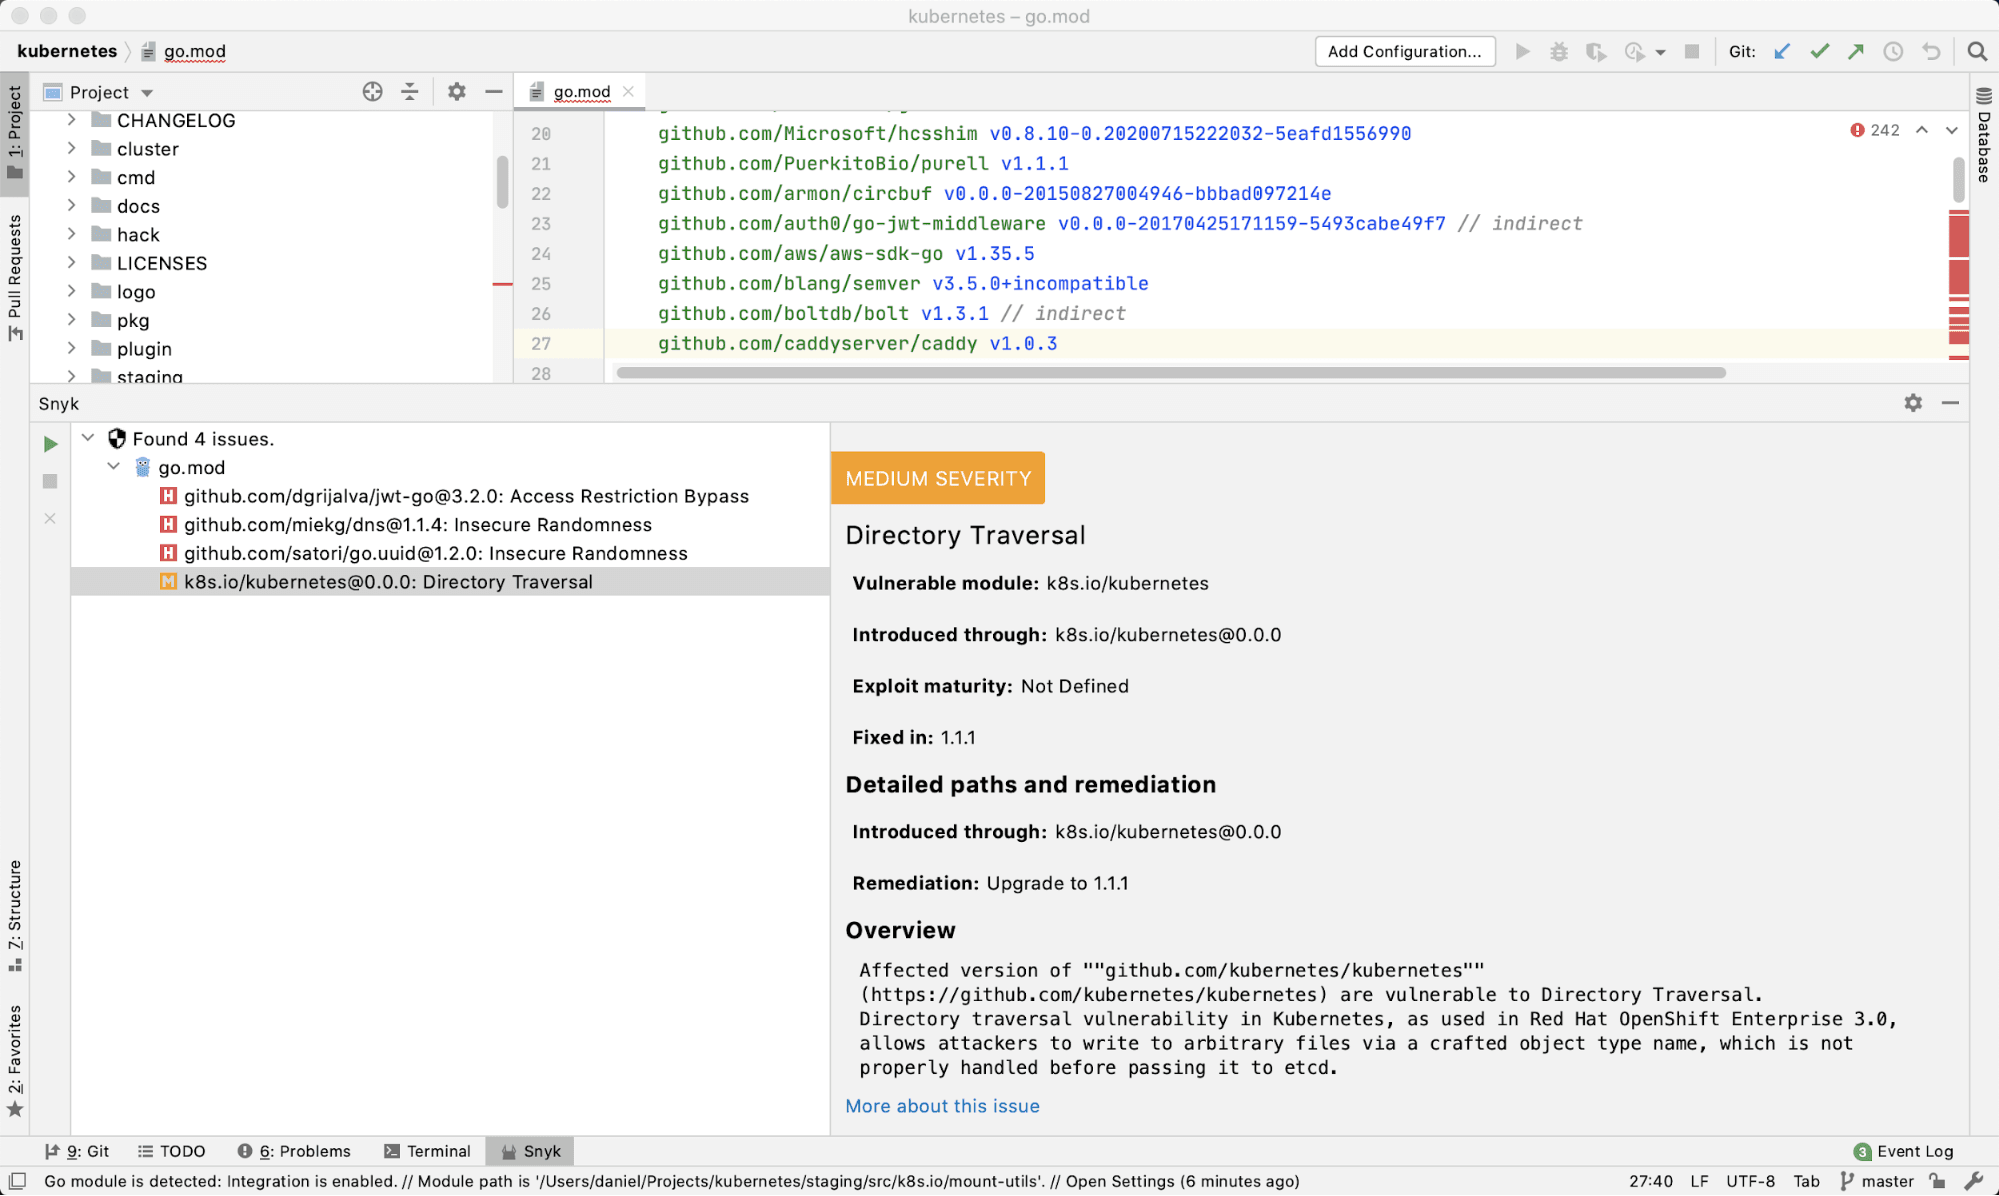Expand the go.mod issues tree node

(117, 467)
